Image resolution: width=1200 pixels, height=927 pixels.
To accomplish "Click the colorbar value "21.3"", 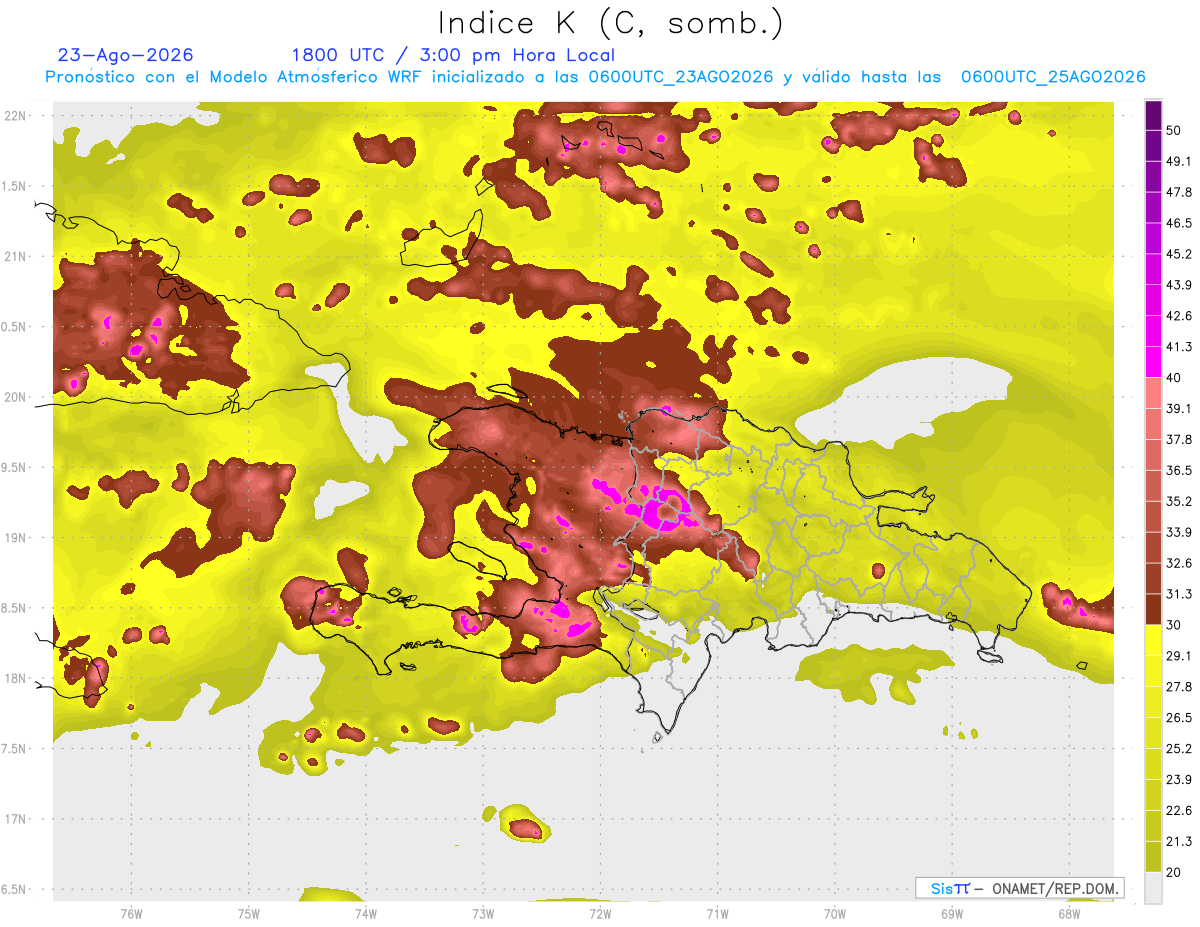I will (x=1179, y=841).
